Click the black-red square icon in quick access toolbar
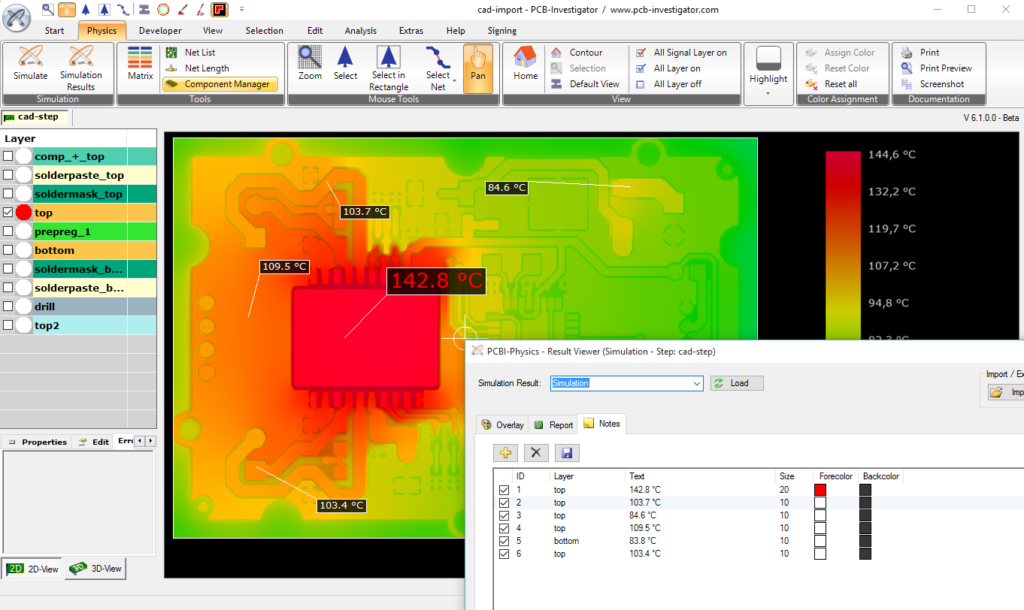 coord(219,9)
